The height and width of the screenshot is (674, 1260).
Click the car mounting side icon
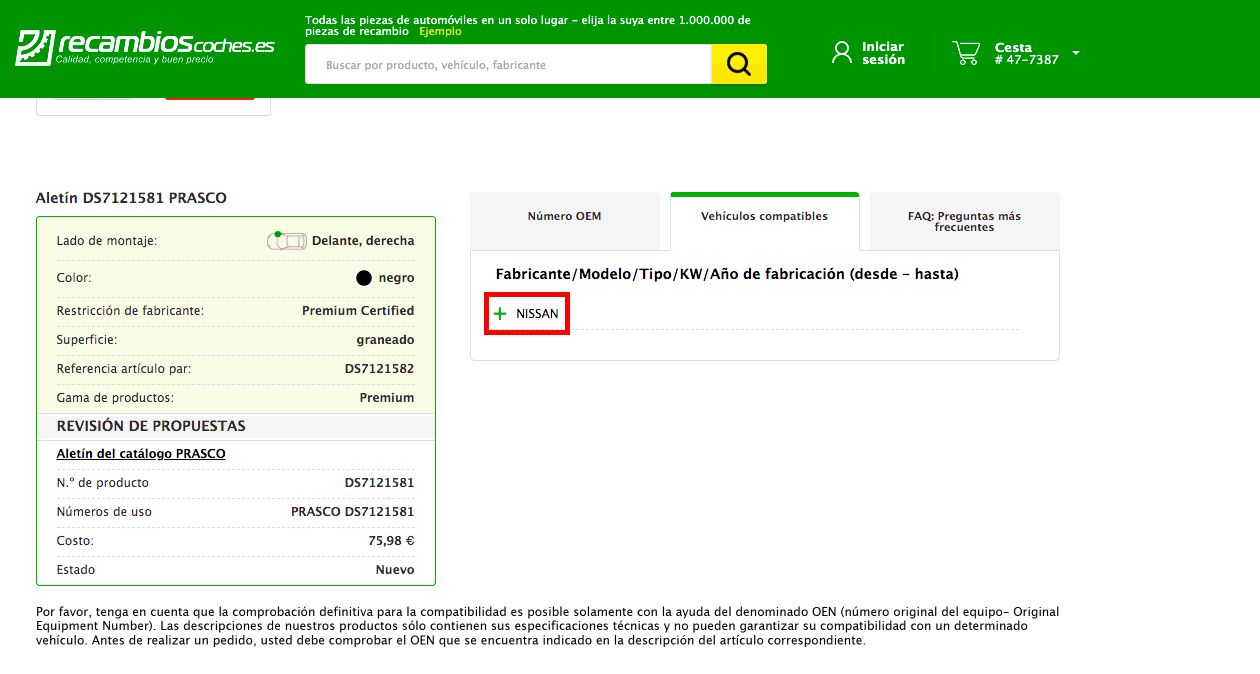(x=287, y=240)
